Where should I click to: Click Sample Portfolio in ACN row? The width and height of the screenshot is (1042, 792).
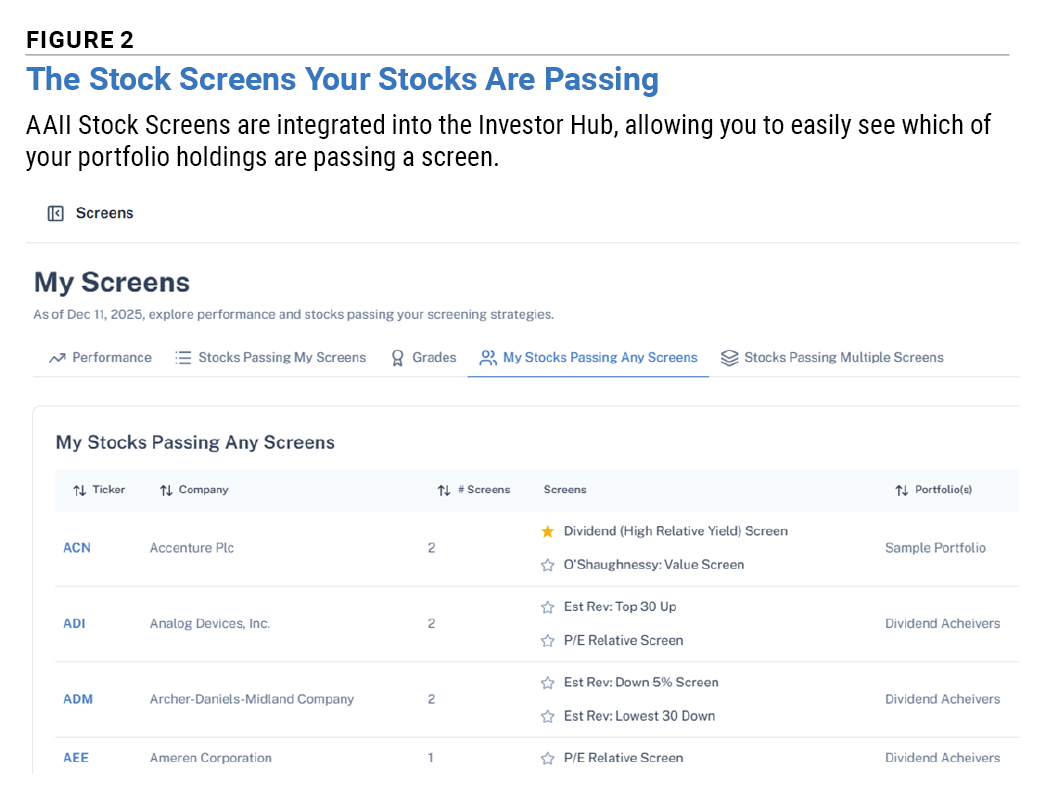[x=935, y=548]
